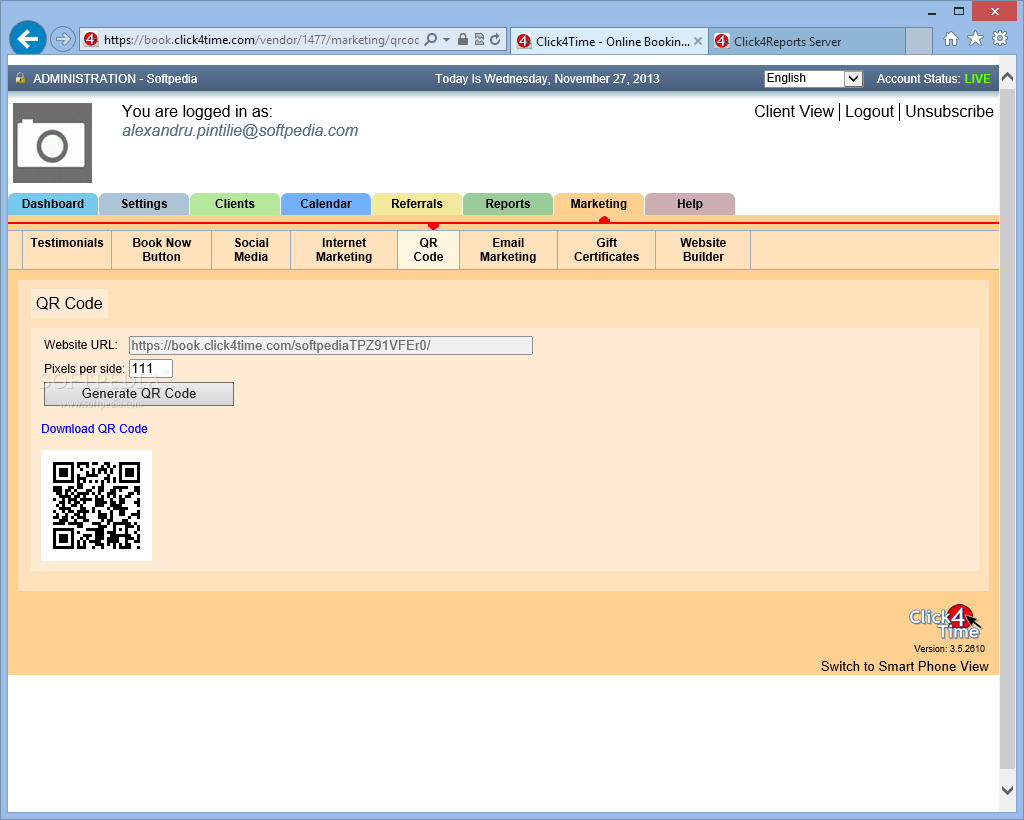The height and width of the screenshot is (820, 1024).
Task: Open the Email Marketing submenu
Action: coord(508,249)
